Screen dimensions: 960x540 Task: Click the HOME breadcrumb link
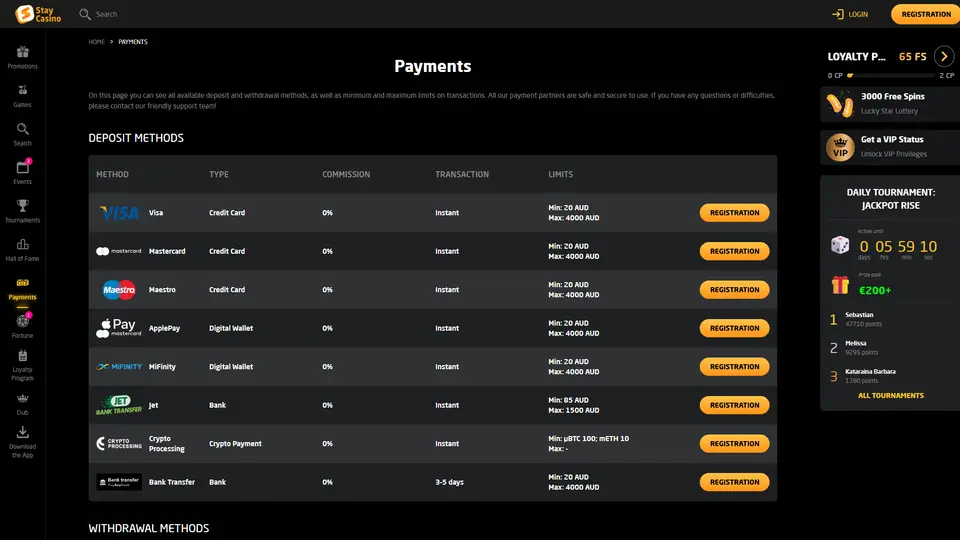[x=96, y=42]
